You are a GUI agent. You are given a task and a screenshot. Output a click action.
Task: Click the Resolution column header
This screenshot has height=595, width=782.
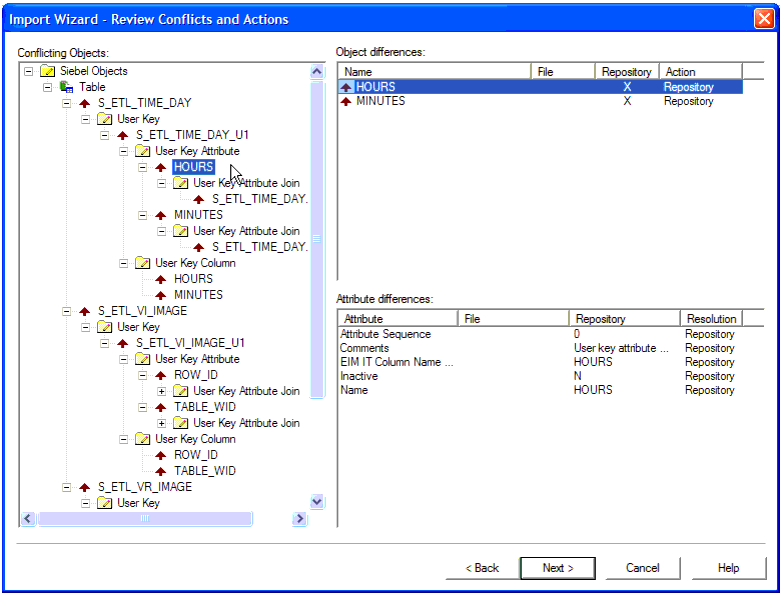[712, 319]
